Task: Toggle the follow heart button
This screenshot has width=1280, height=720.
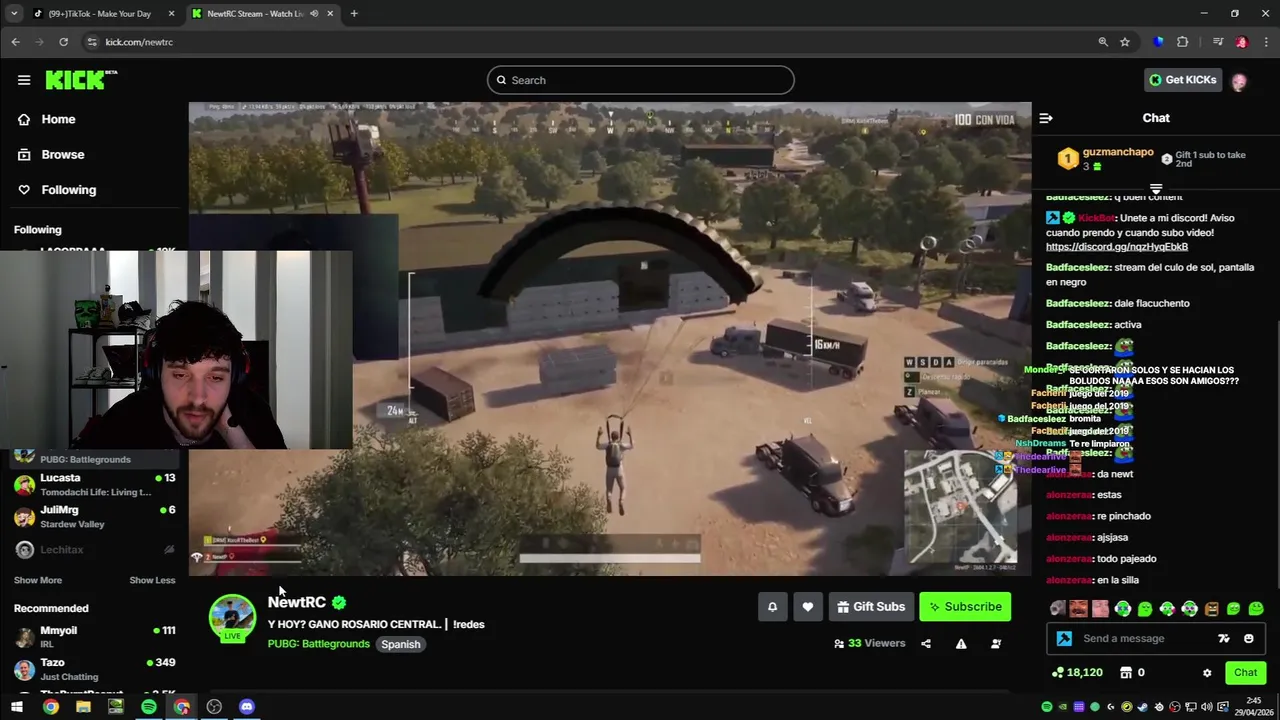Action: (808, 607)
